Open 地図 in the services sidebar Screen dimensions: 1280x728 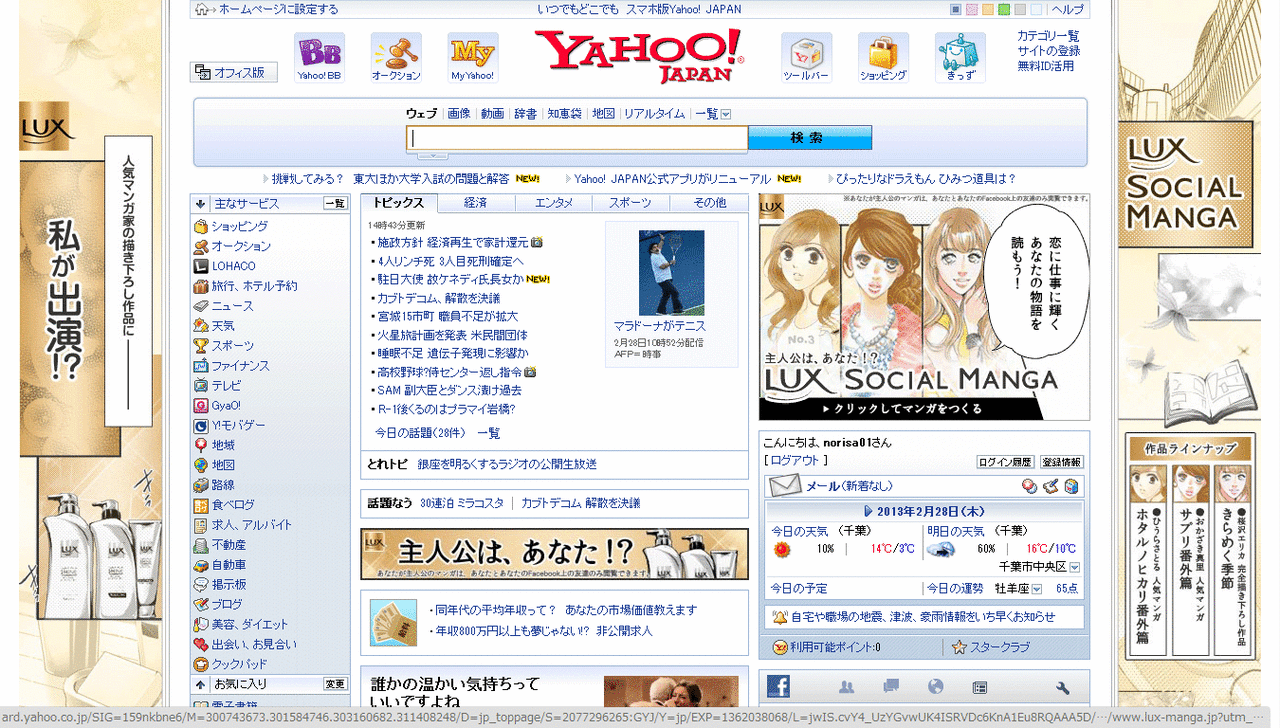[223, 465]
